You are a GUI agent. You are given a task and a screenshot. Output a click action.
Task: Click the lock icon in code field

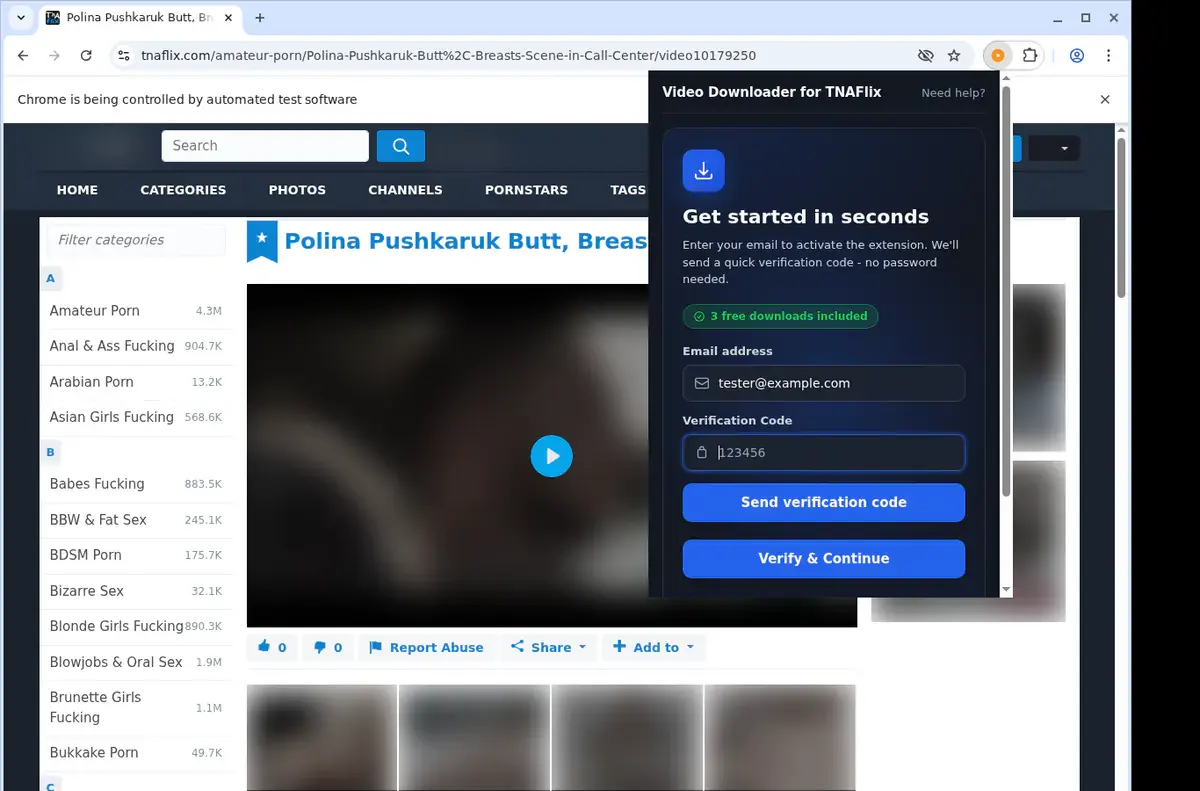click(x=702, y=452)
